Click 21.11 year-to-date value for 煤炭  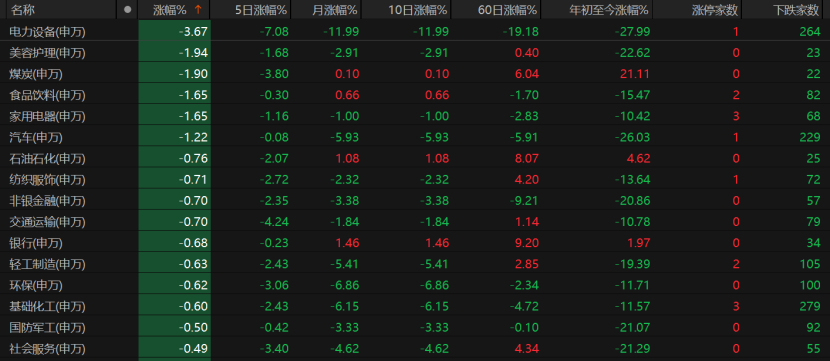[635, 74]
